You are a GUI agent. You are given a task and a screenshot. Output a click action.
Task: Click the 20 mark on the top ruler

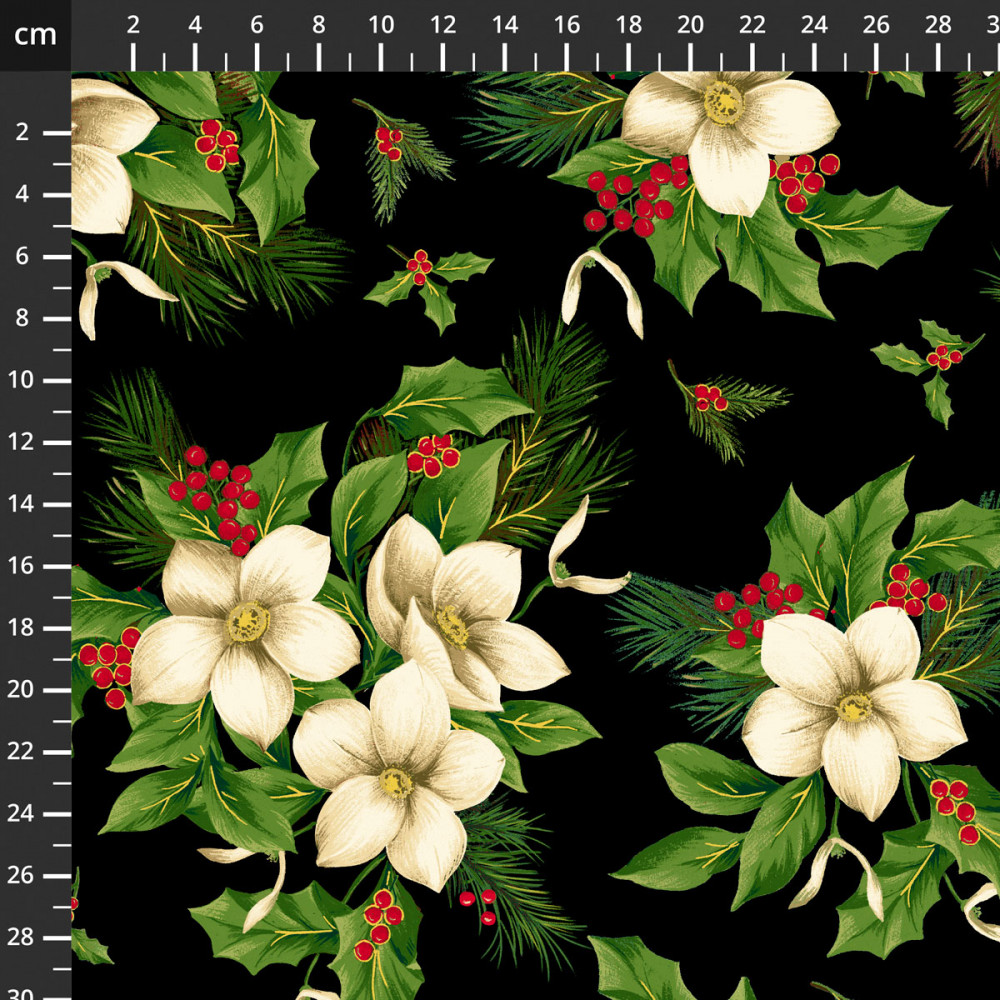click(x=690, y=26)
